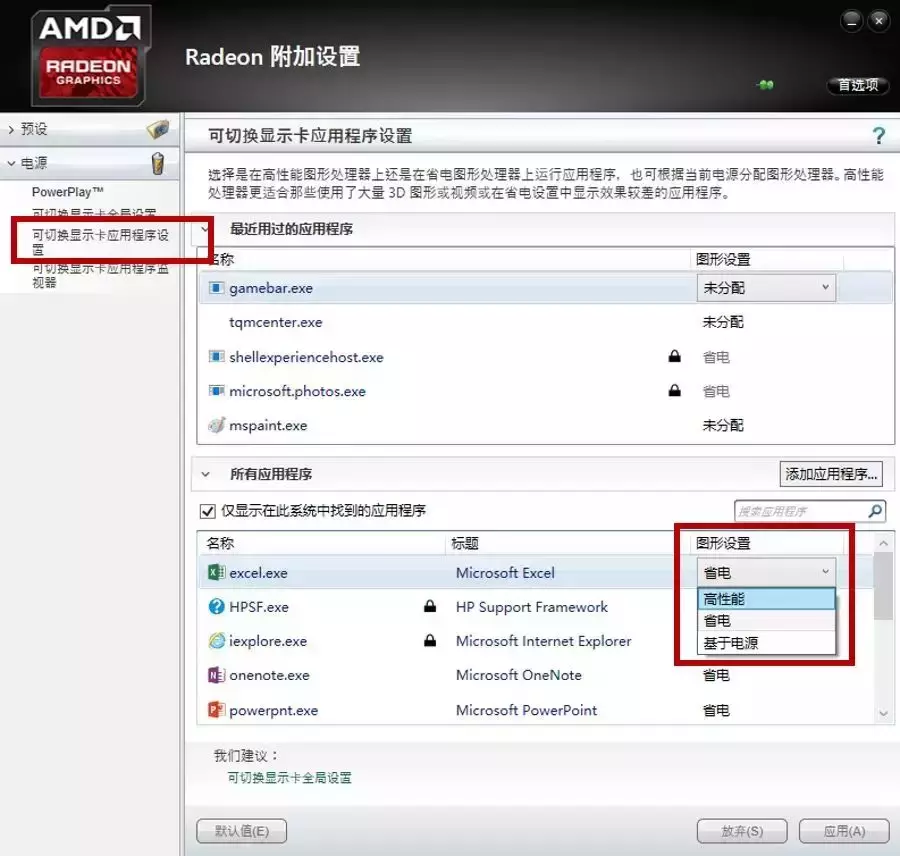Click the OneNote icon beside onenote.exe
The height and width of the screenshot is (856, 900).
219,675
